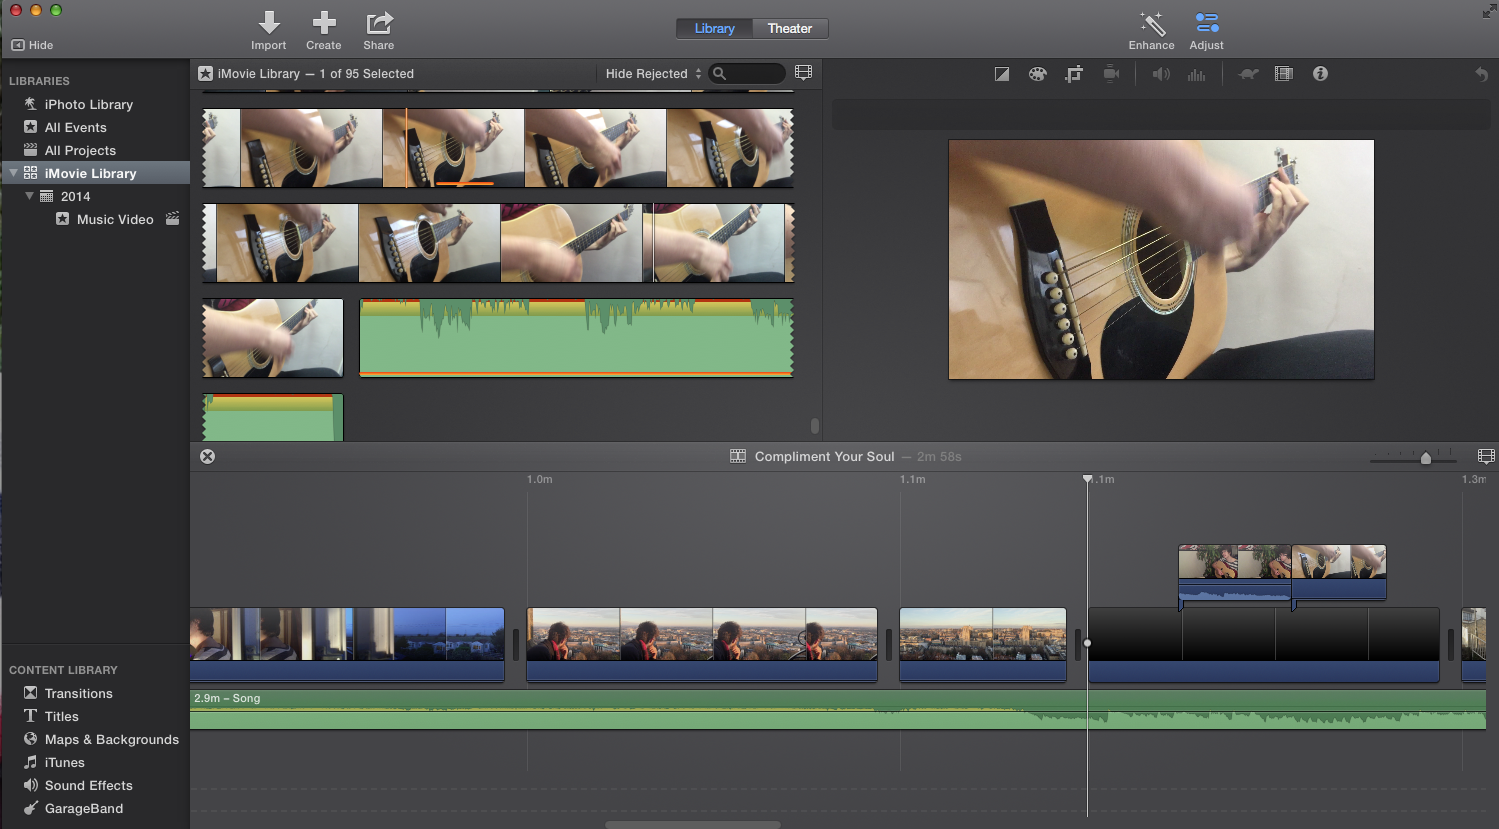Open the clip filter and audio effects

coord(1284,74)
